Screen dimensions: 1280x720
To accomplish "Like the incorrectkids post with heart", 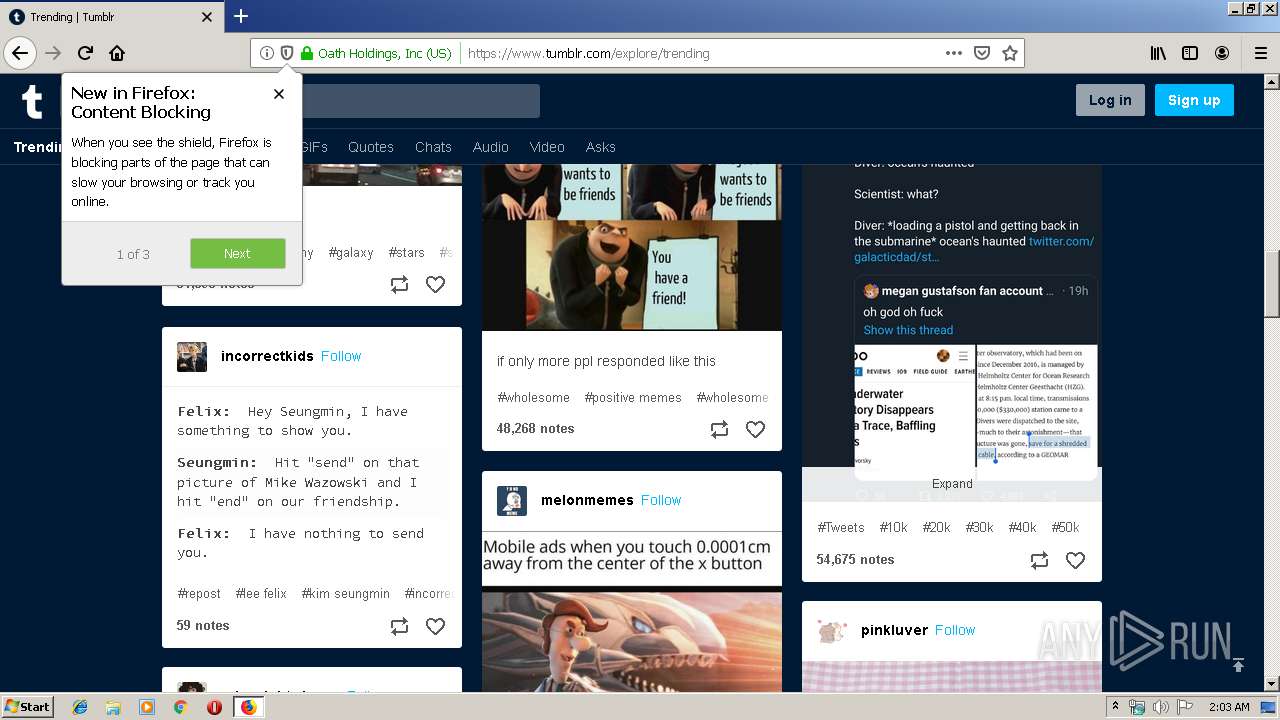I will (435, 626).
